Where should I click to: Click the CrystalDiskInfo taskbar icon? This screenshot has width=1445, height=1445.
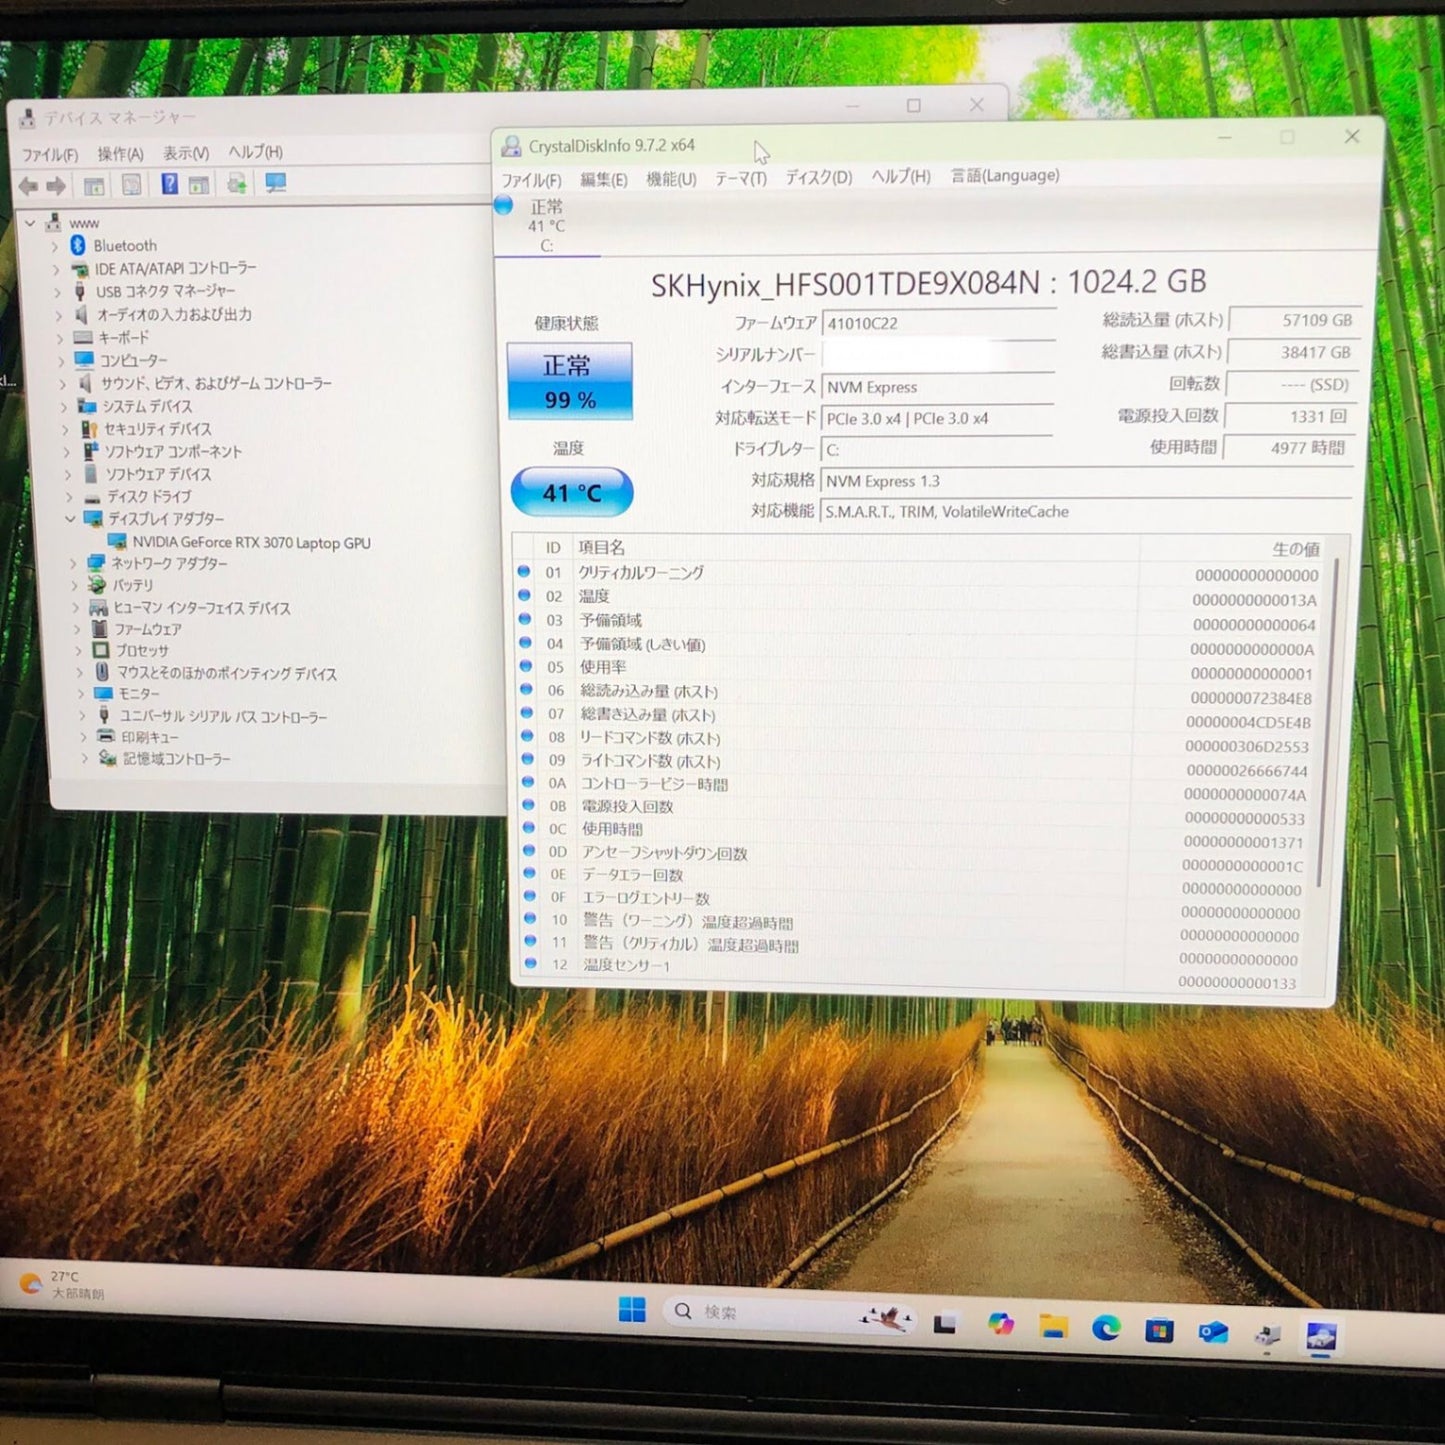pyautogui.click(x=1321, y=1337)
